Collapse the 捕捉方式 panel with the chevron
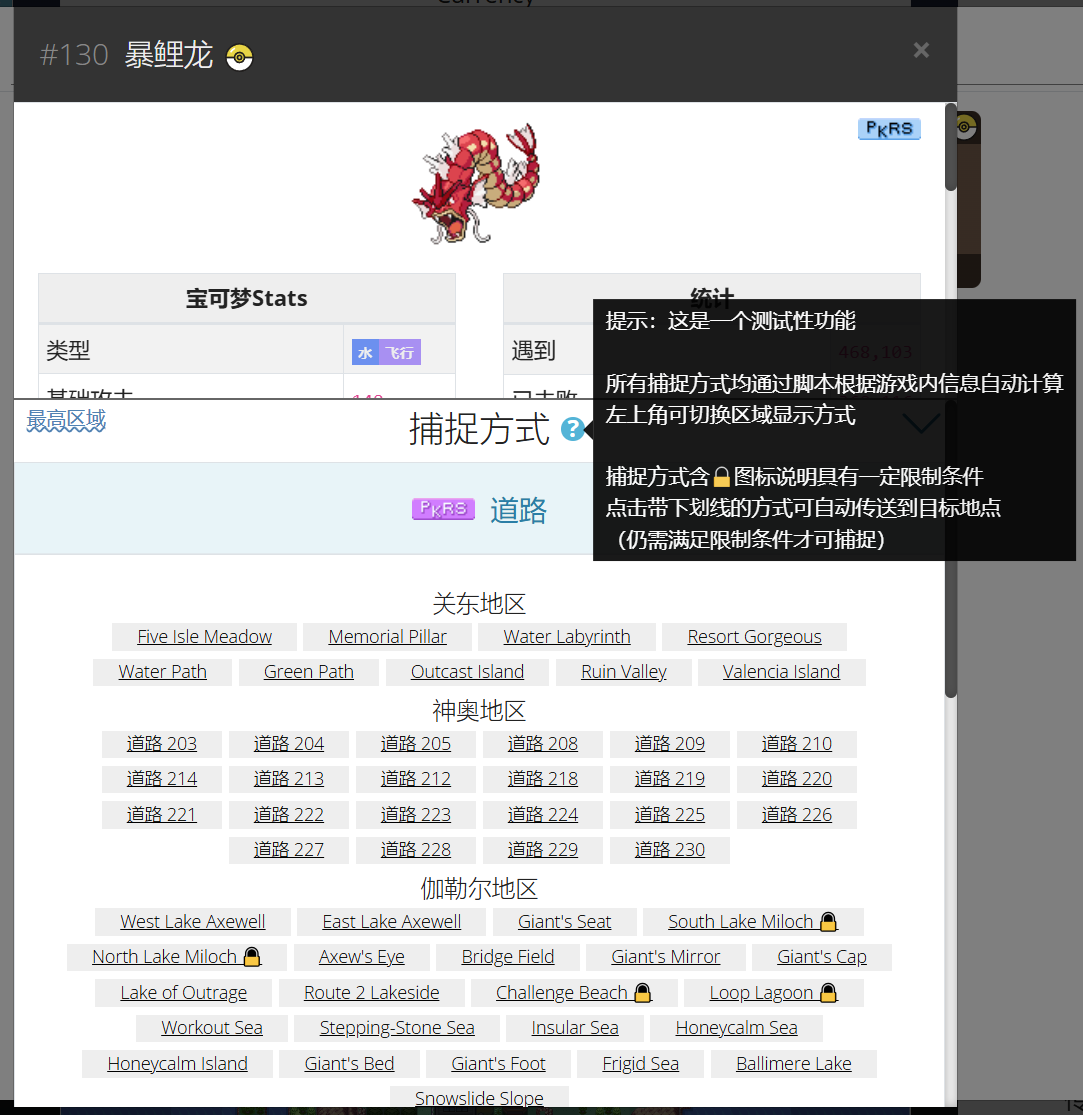The image size is (1083, 1115). coord(920,424)
